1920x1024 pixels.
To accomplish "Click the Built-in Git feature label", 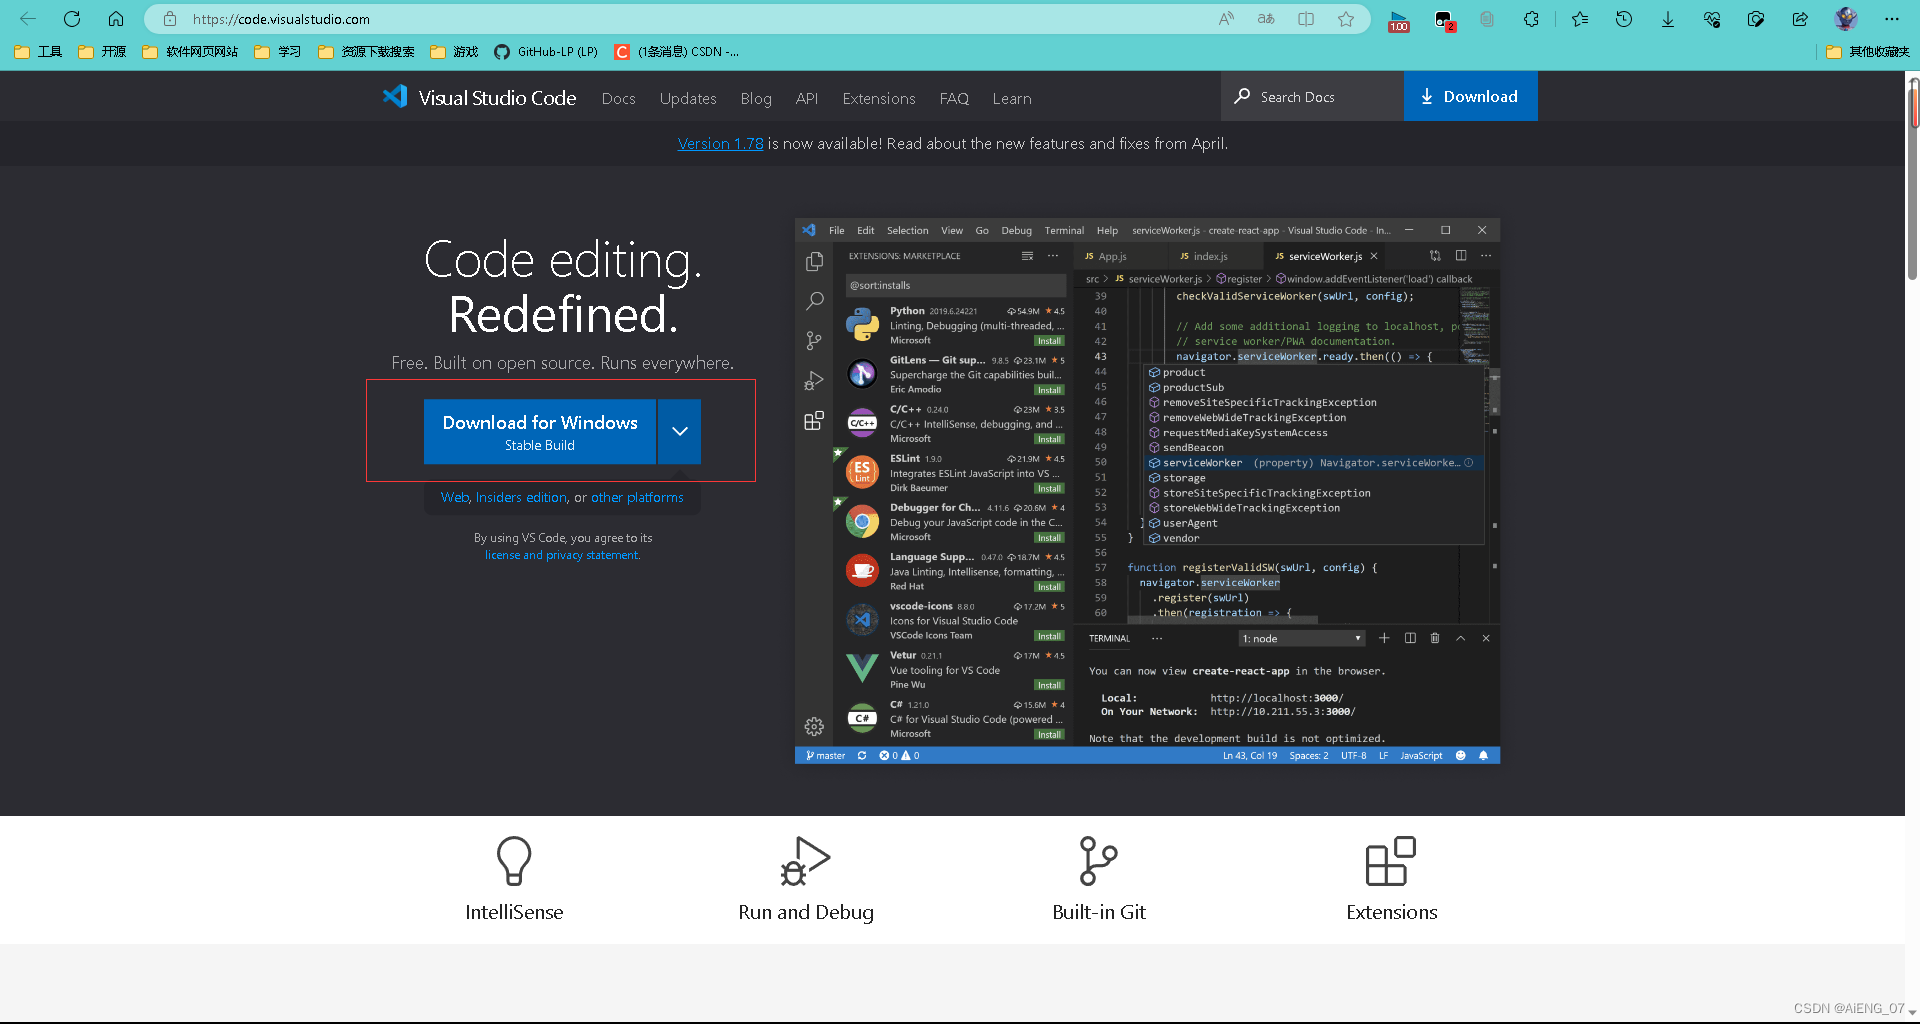I will 1099,912.
